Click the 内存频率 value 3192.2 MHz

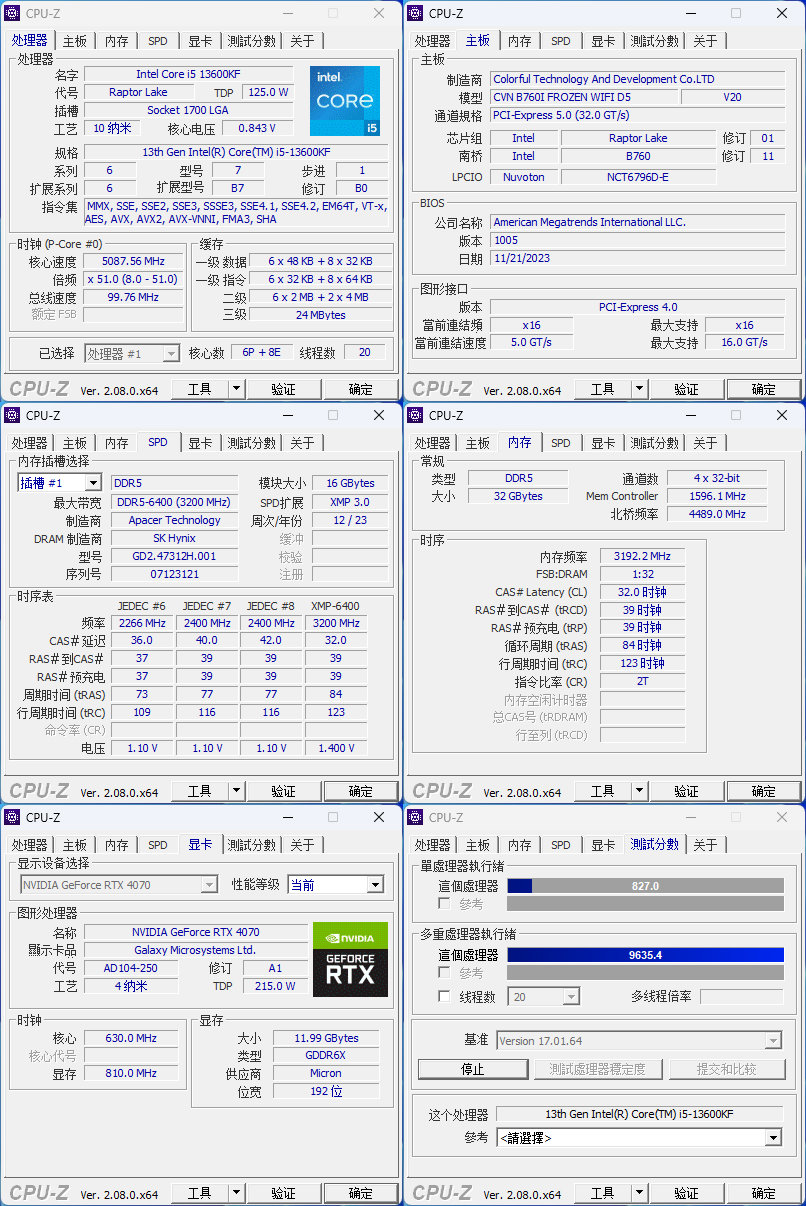click(x=641, y=556)
